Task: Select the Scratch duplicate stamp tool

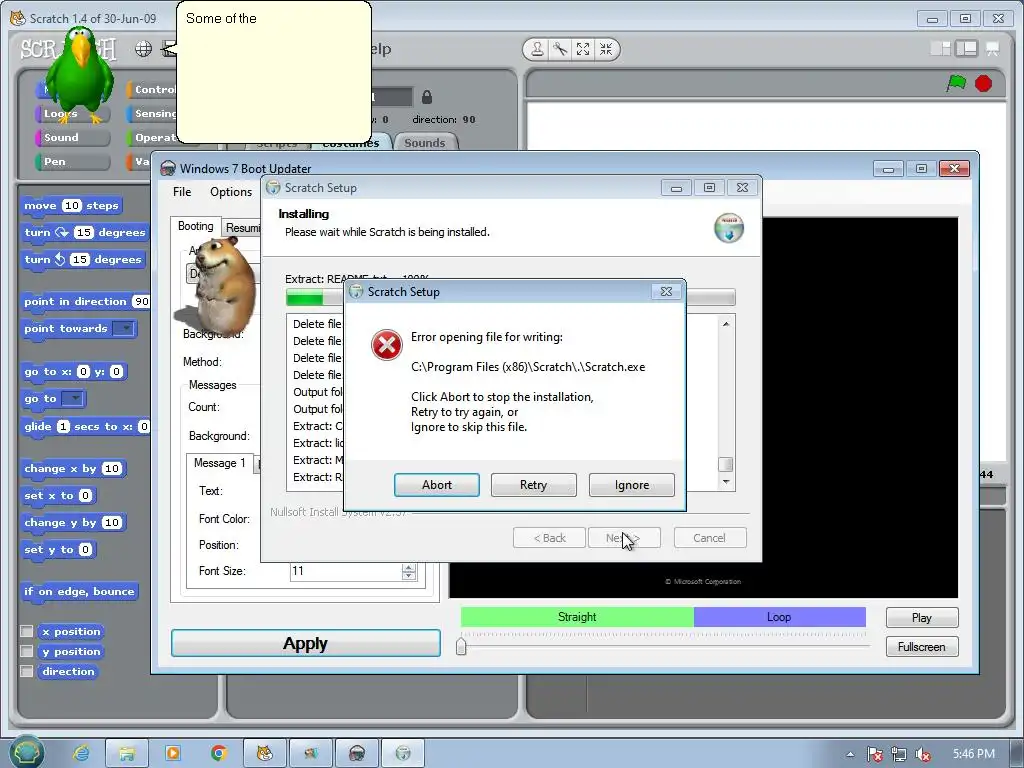Action: 537,49
